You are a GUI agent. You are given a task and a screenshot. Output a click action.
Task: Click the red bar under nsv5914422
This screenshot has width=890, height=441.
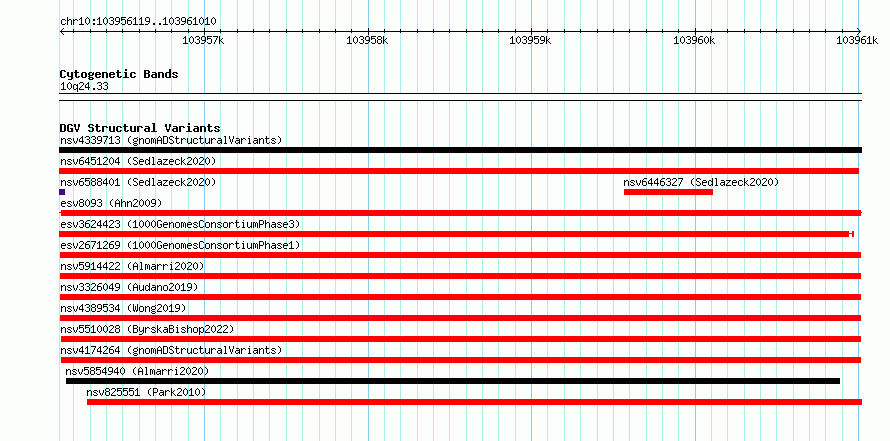pyautogui.click(x=460, y=276)
